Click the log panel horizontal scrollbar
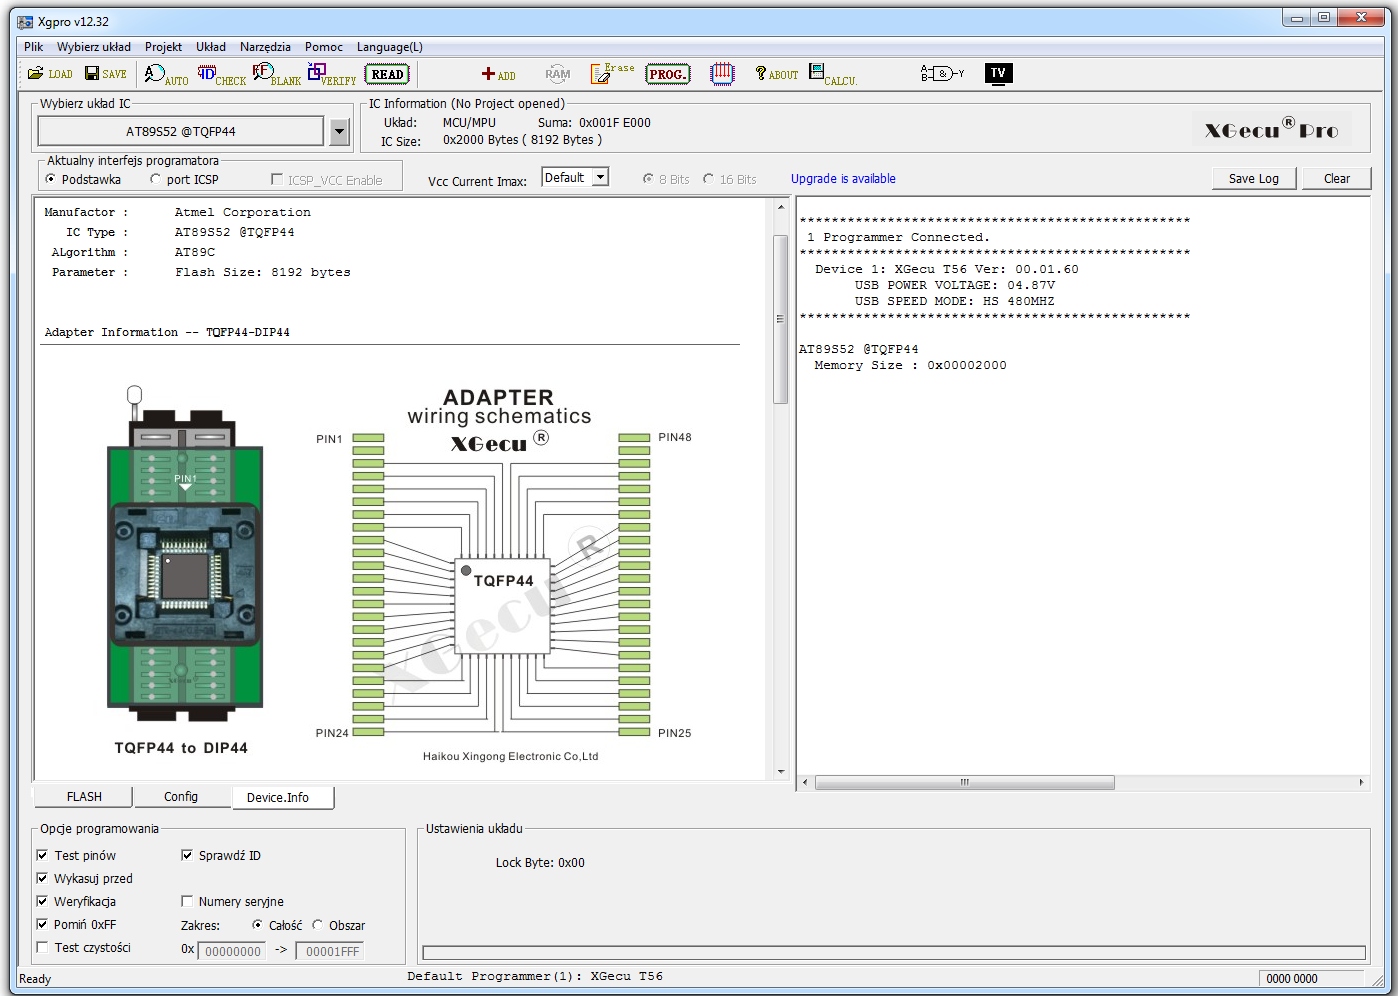This screenshot has width=1398, height=996. [964, 783]
